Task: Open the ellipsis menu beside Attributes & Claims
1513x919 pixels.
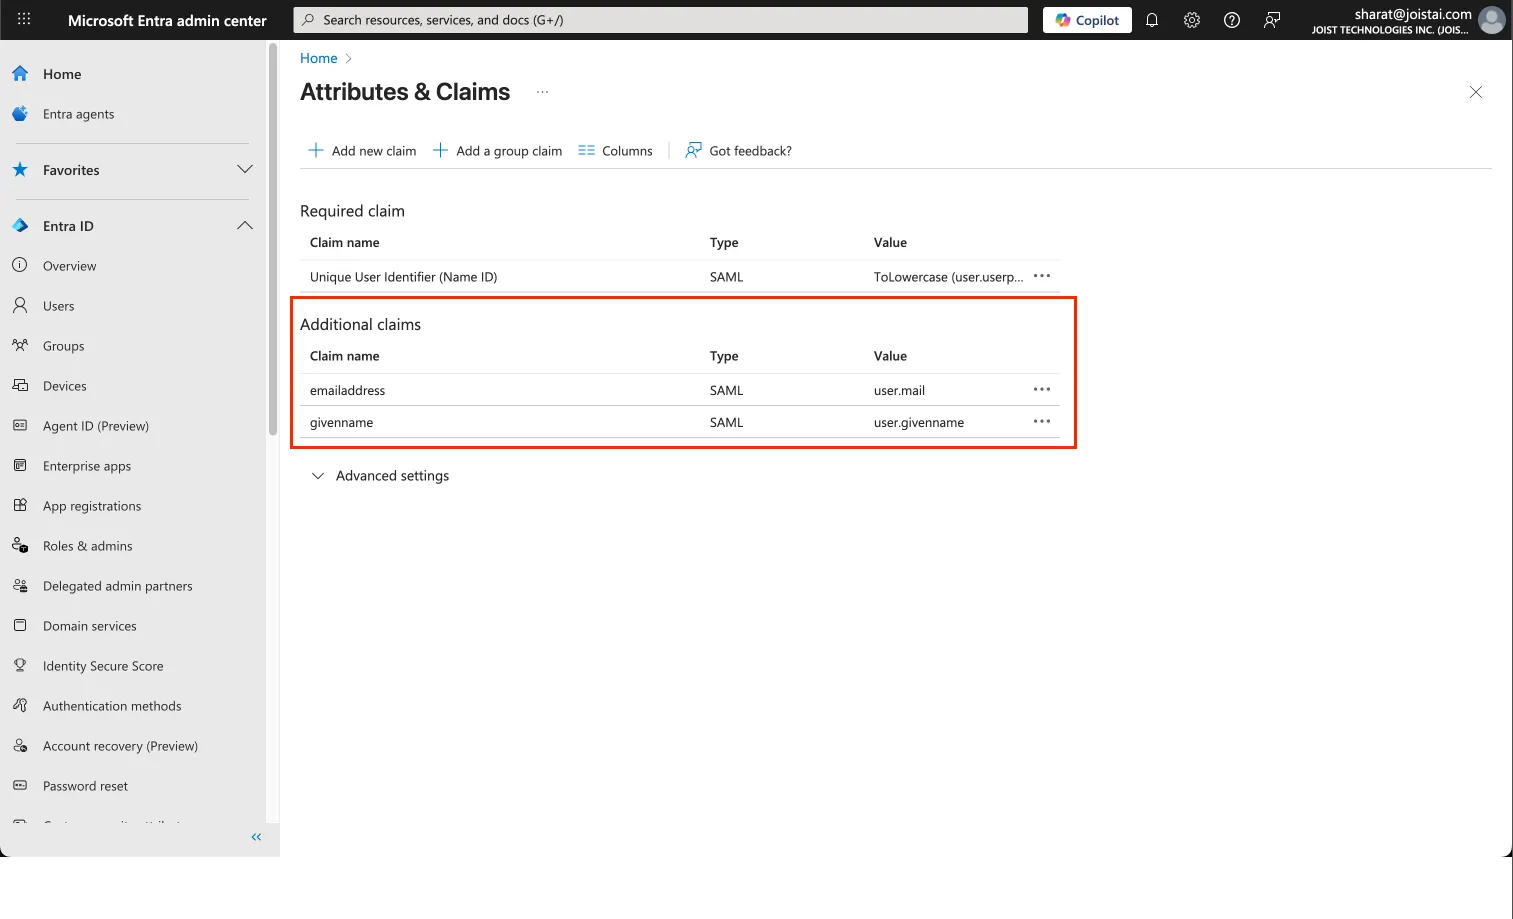Action: 542,92
